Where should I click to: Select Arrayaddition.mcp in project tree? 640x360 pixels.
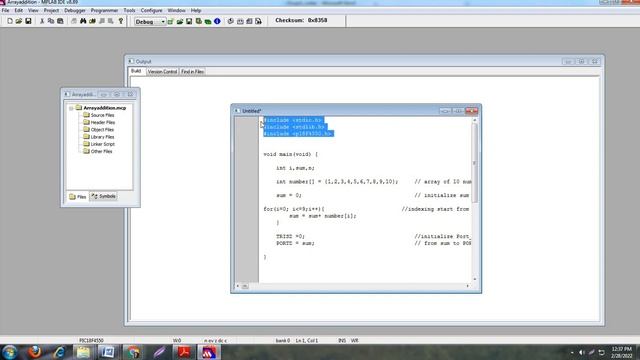pos(104,108)
